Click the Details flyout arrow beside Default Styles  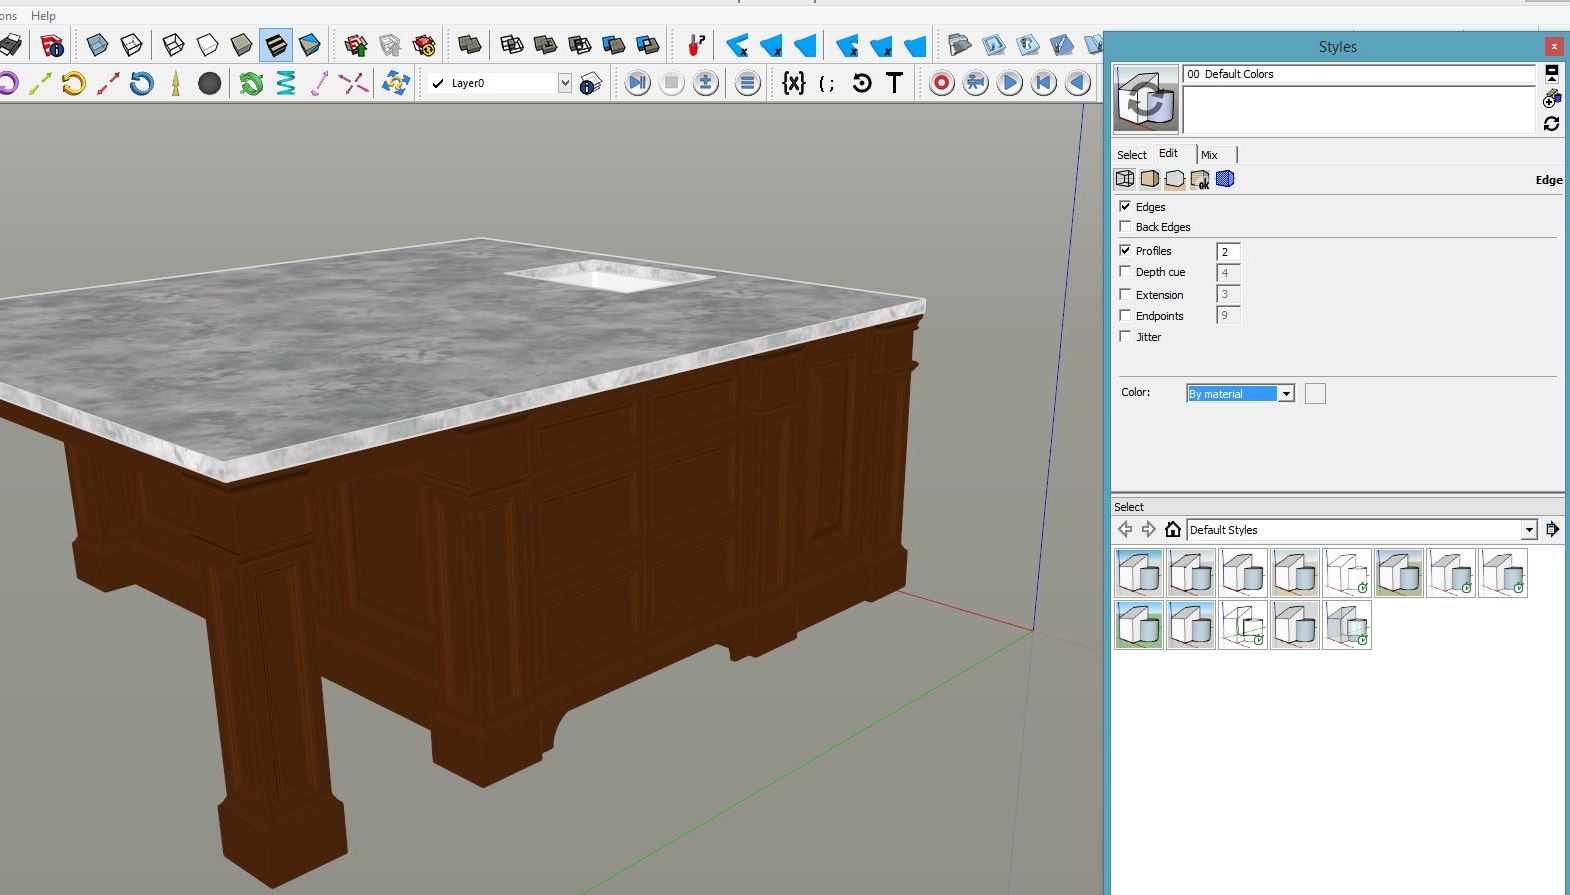click(x=1552, y=530)
